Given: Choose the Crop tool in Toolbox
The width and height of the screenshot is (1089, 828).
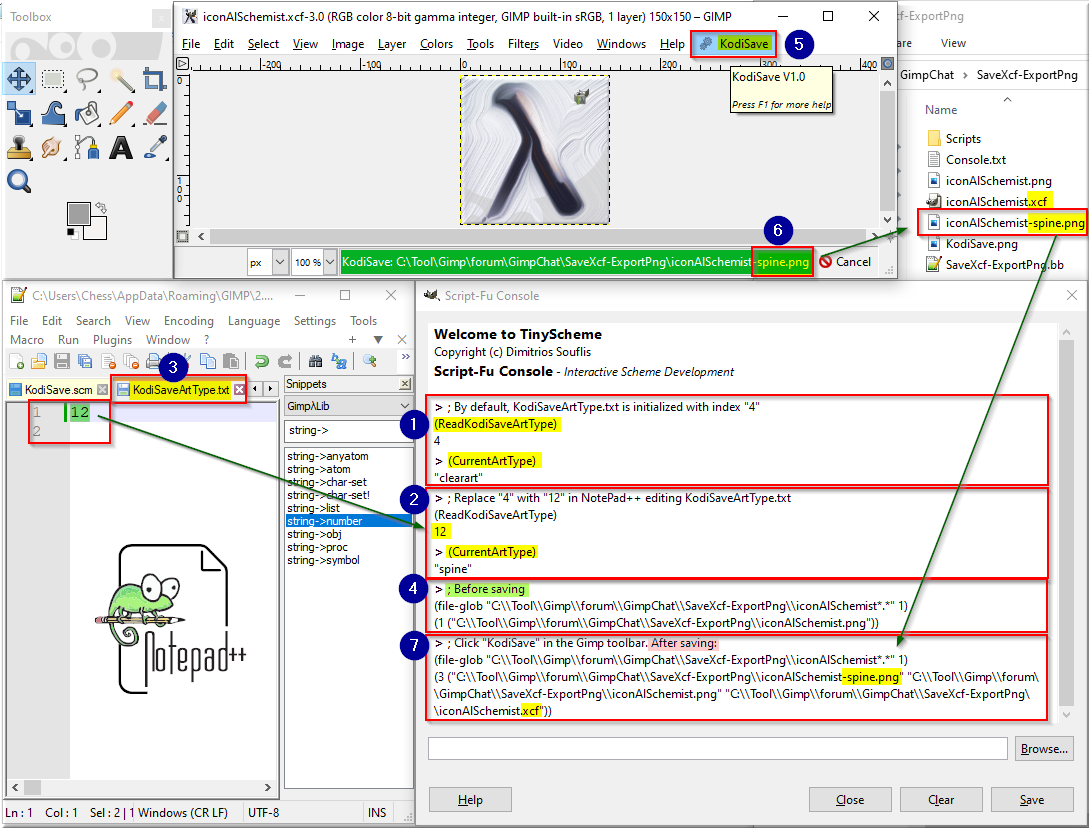Looking at the screenshot, I should tap(154, 78).
